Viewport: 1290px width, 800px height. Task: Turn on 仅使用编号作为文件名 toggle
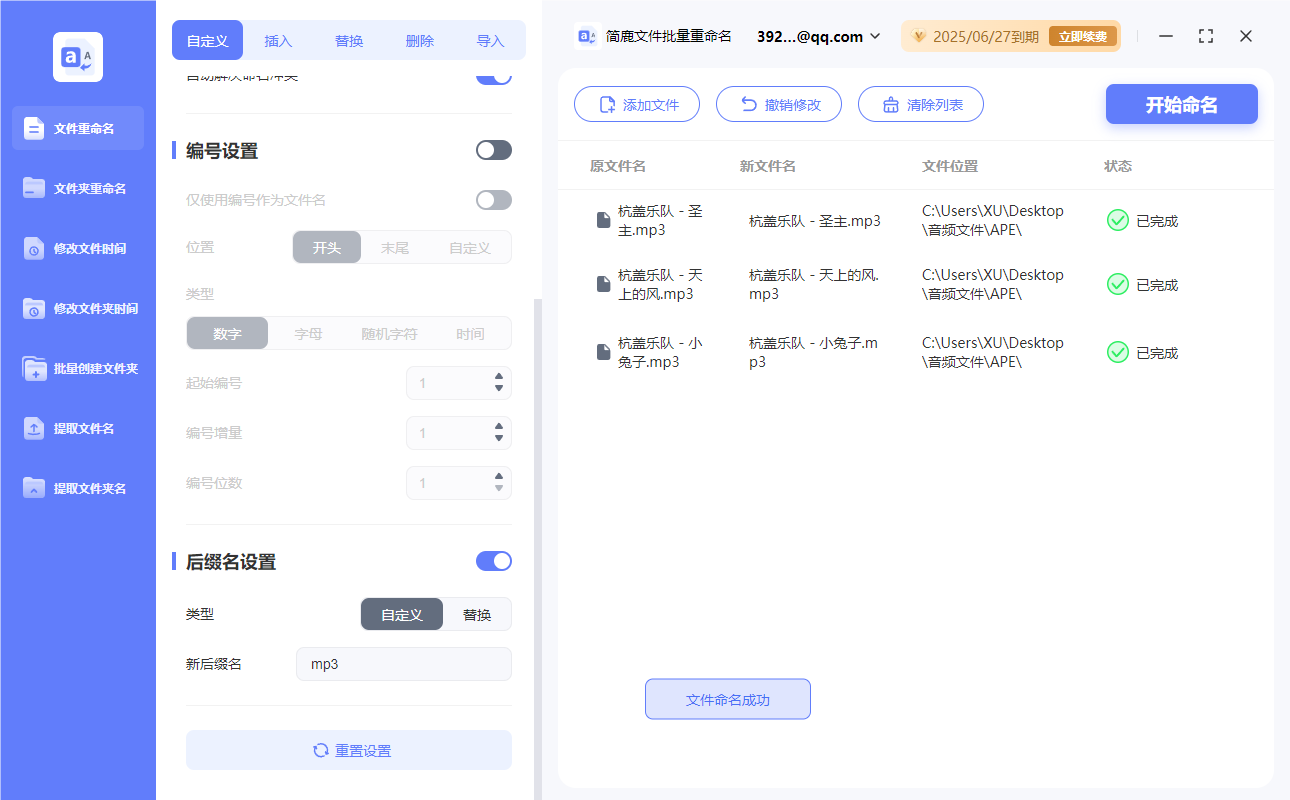pos(493,200)
